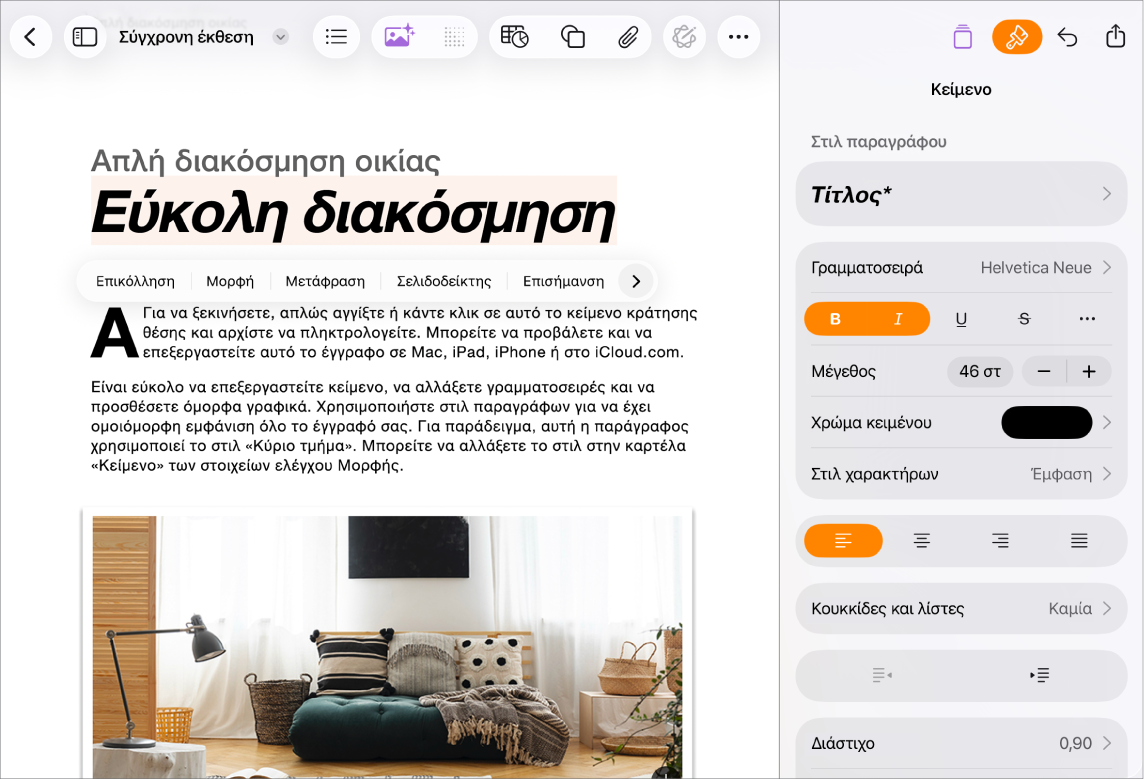The width and height of the screenshot is (1146, 779).
Task: Open the black text color swatch
Action: (x=1047, y=422)
